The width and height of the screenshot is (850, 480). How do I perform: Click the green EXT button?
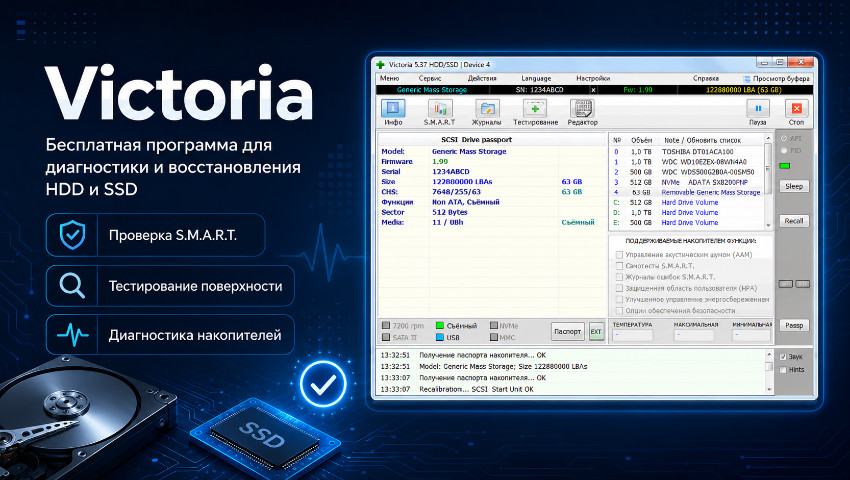596,331
